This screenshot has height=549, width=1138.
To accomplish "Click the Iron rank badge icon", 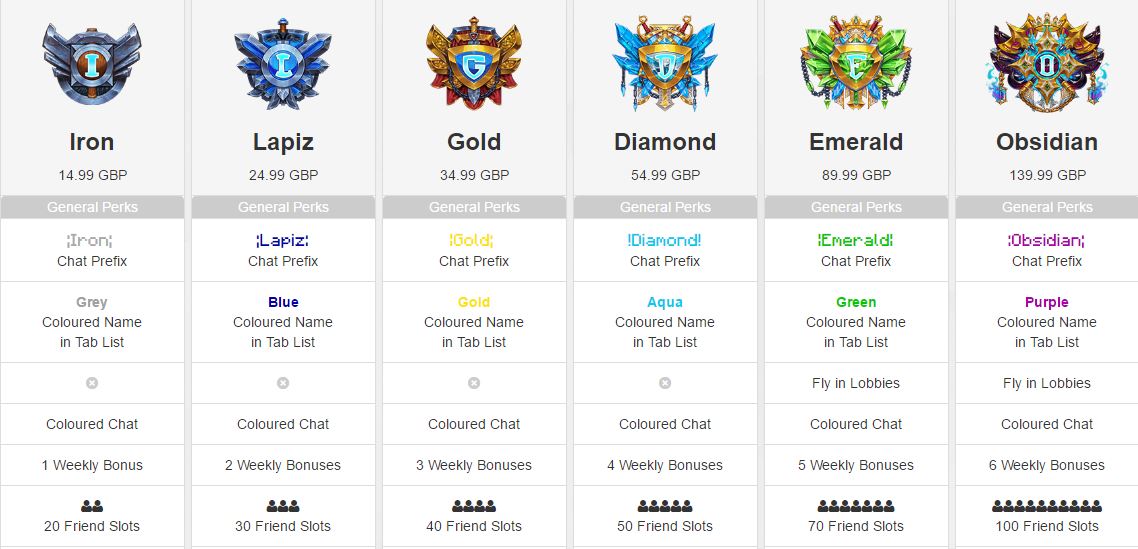I will click(91, 64).
